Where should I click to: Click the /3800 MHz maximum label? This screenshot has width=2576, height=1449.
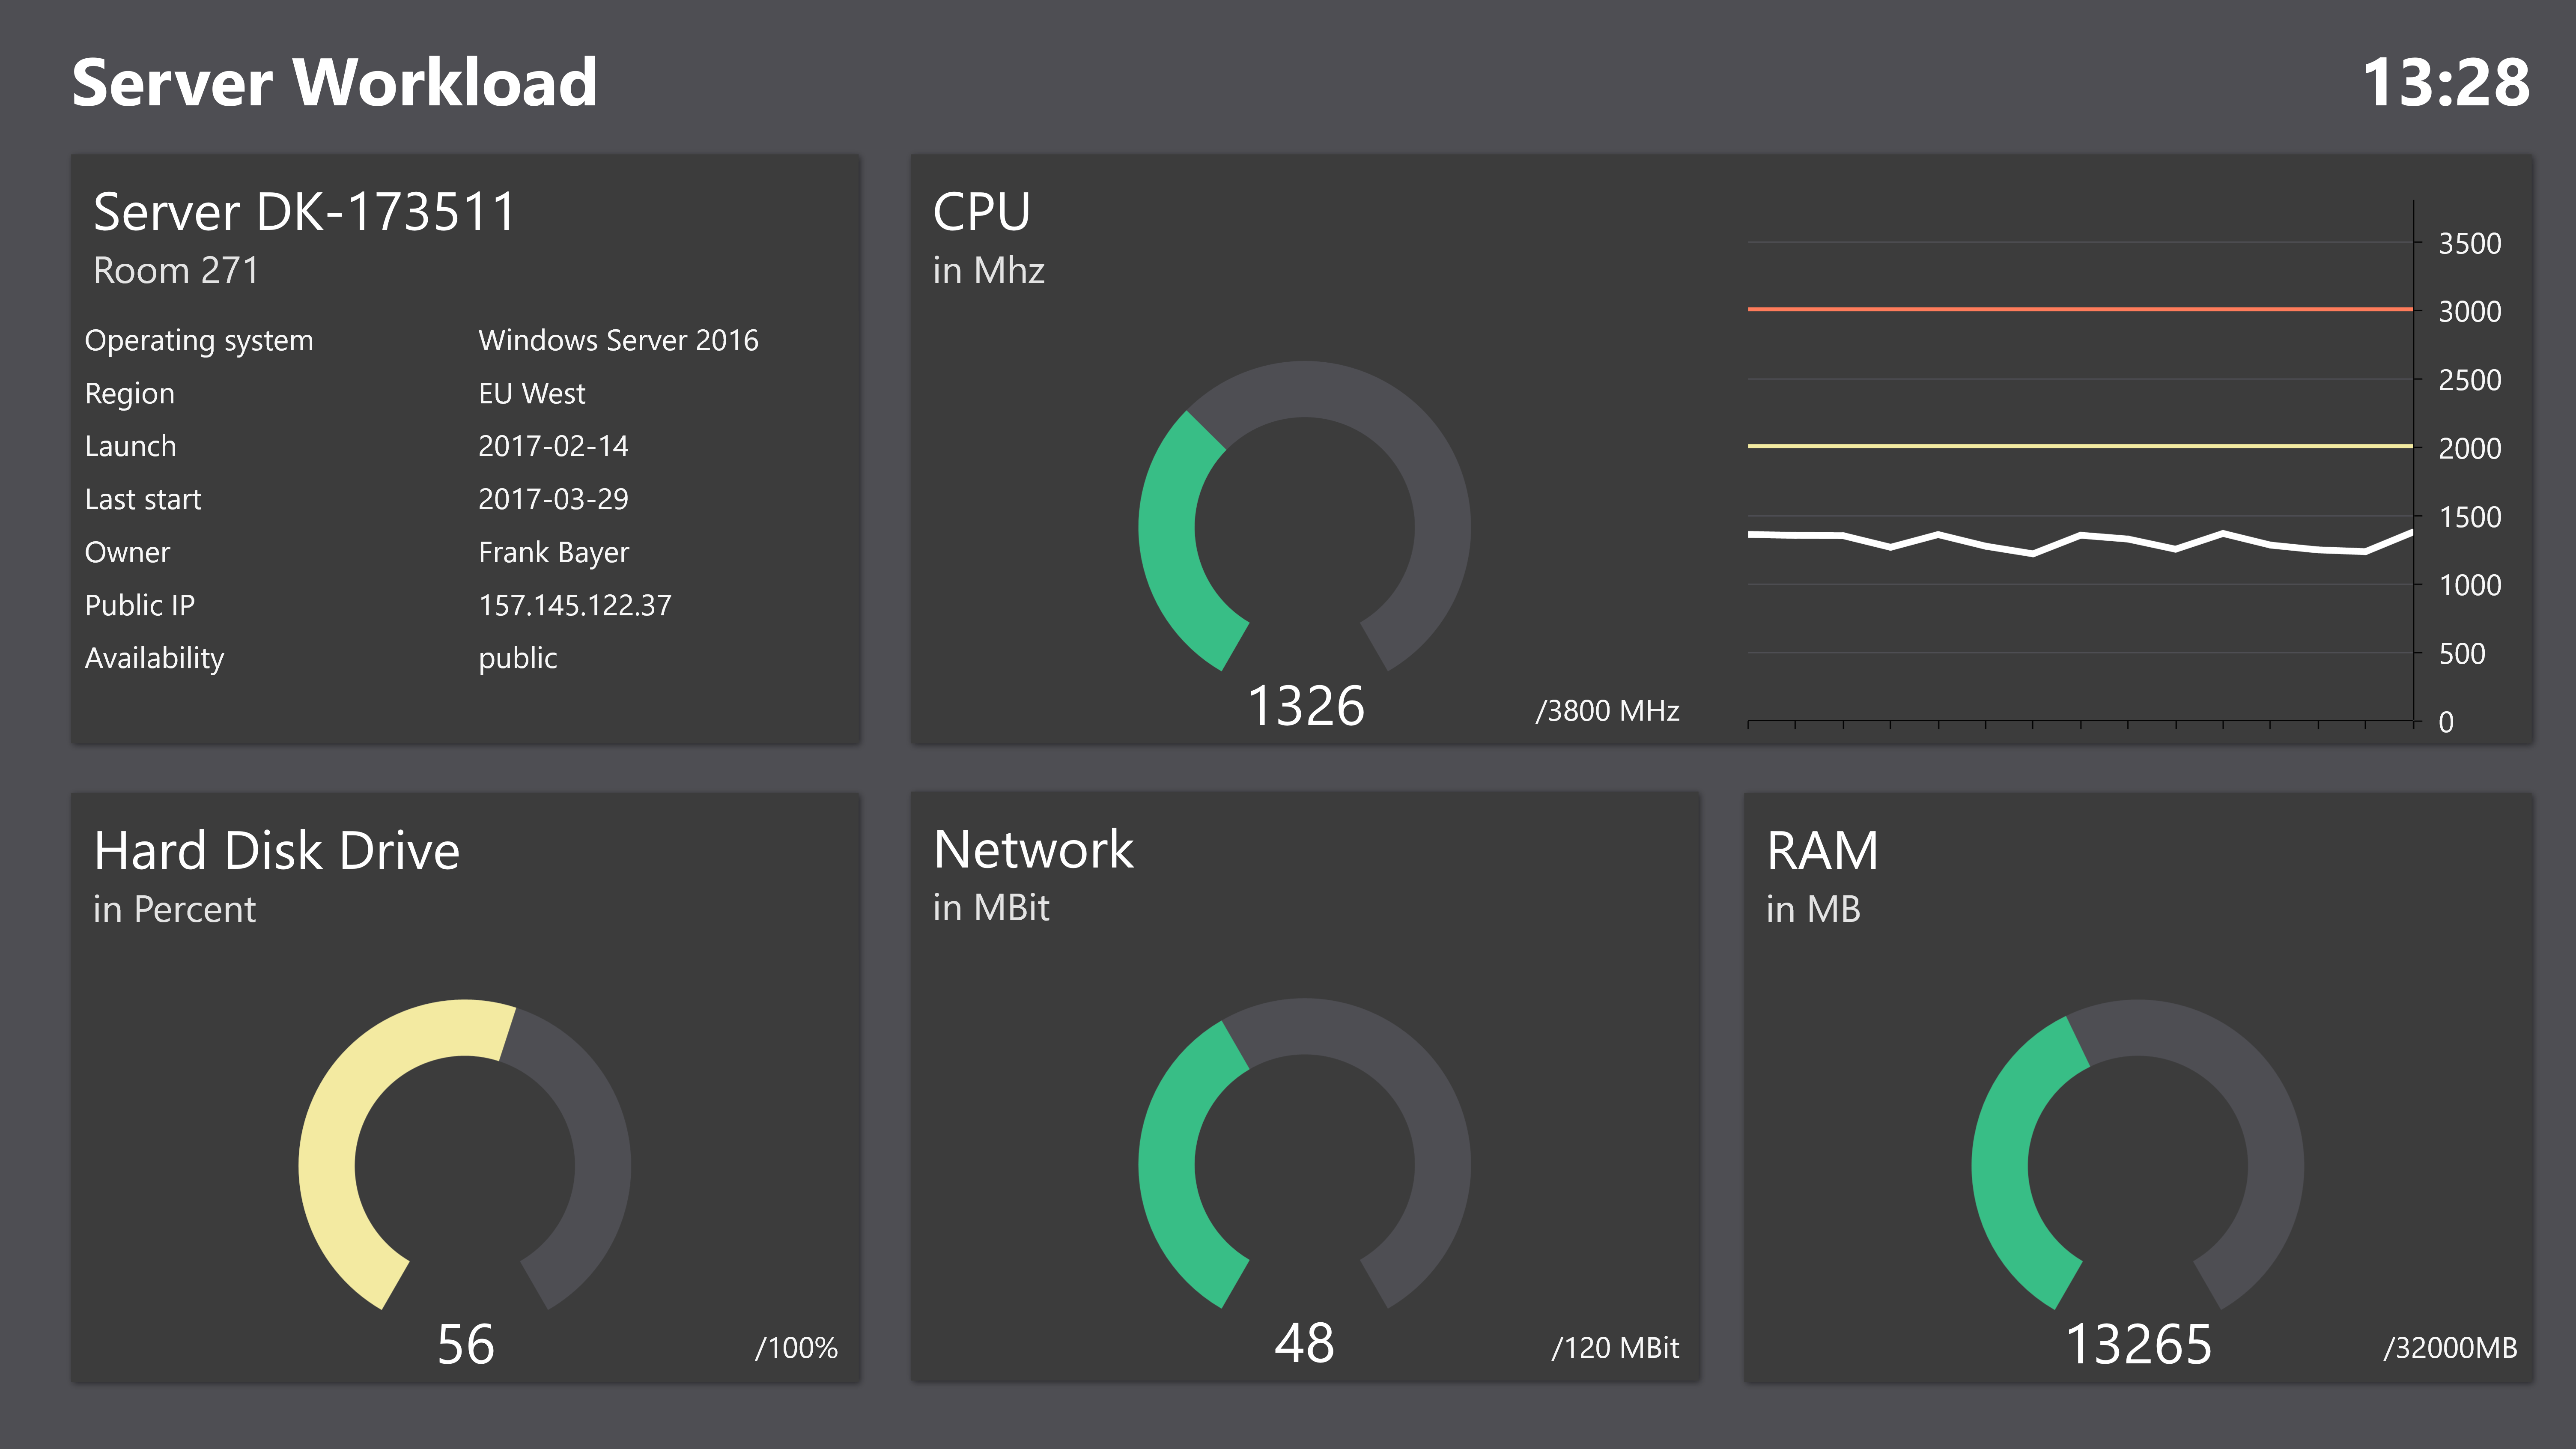(x=1608, y=711)
